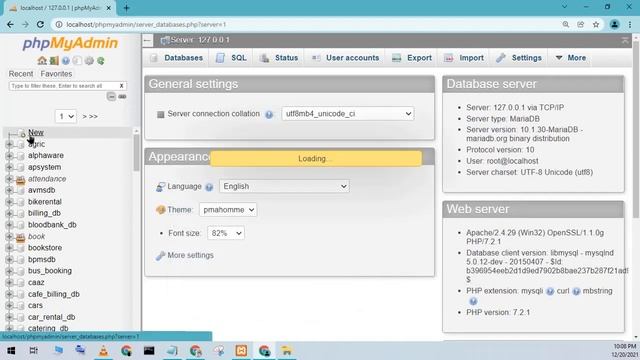Open the Theme dropdown showing pmahomme
The height and width of the screenshot is (360, 640).
coord(228,210)
